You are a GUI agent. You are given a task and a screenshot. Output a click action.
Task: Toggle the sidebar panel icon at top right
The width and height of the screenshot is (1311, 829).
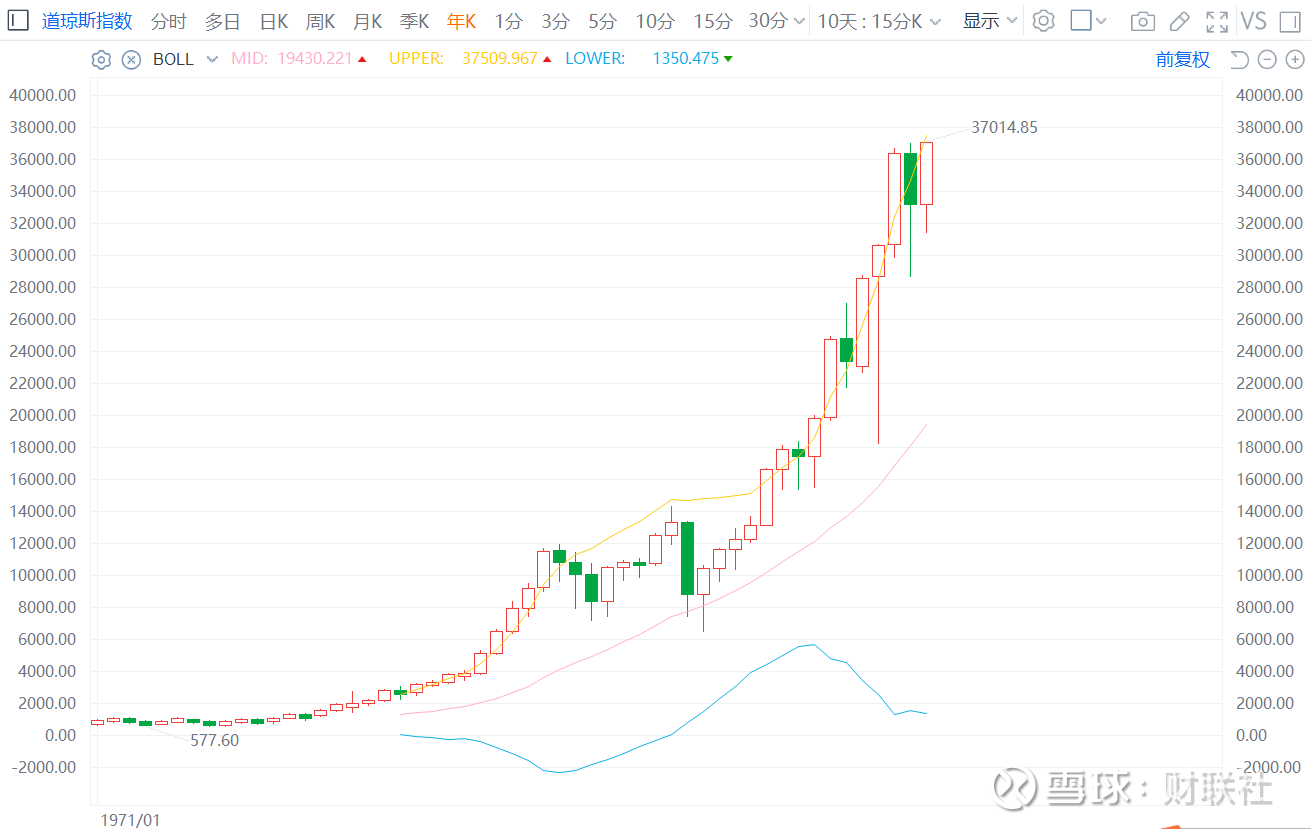point(1292,20)
